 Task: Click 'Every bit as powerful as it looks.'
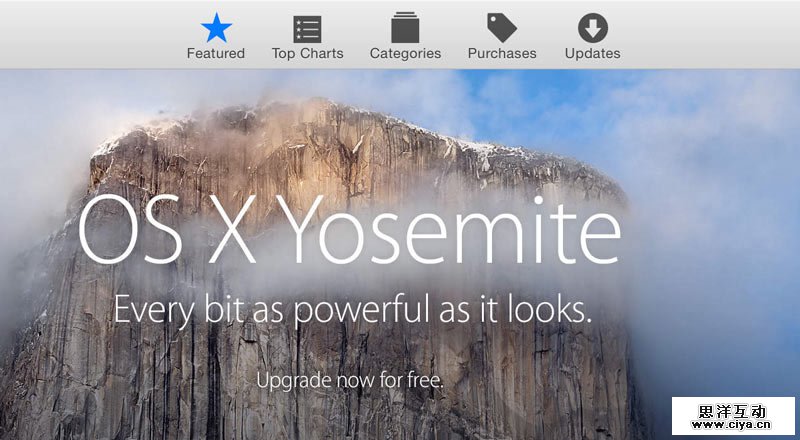tap(353, 309)
